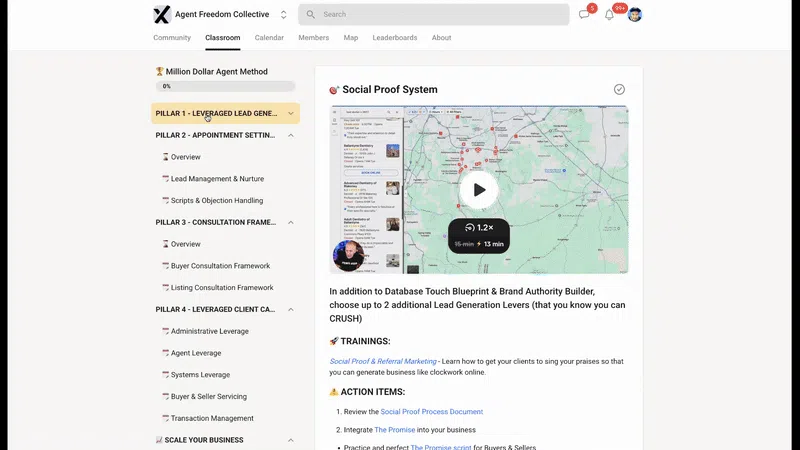The image size is (800, 450).
Task: Click the trophy icon beside course title
Action: 160,71
